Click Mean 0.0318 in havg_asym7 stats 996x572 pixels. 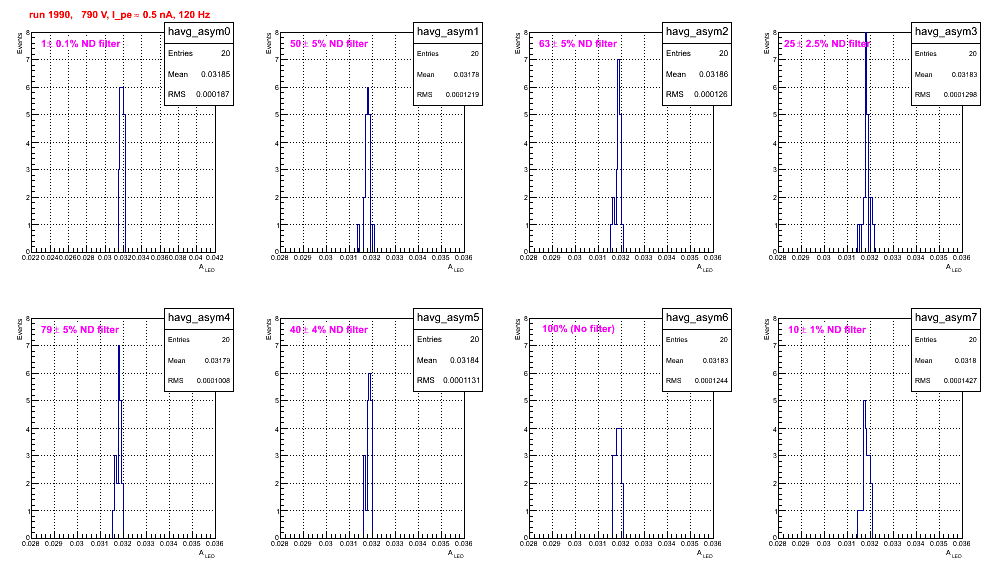pyautogui.click(x=946, y=360)
